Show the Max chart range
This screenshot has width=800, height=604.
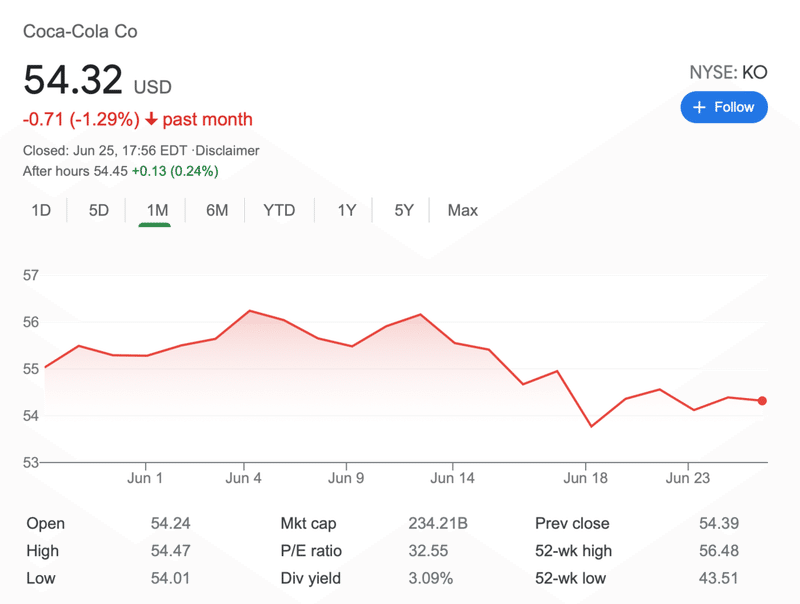click(463, 210)
